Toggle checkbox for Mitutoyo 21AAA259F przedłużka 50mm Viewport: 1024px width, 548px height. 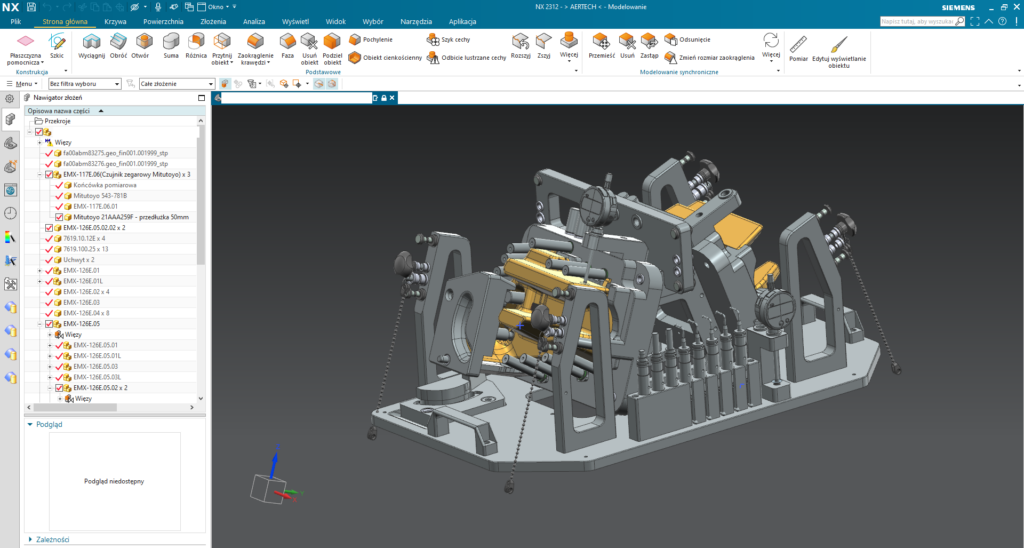tap(59, 217)
